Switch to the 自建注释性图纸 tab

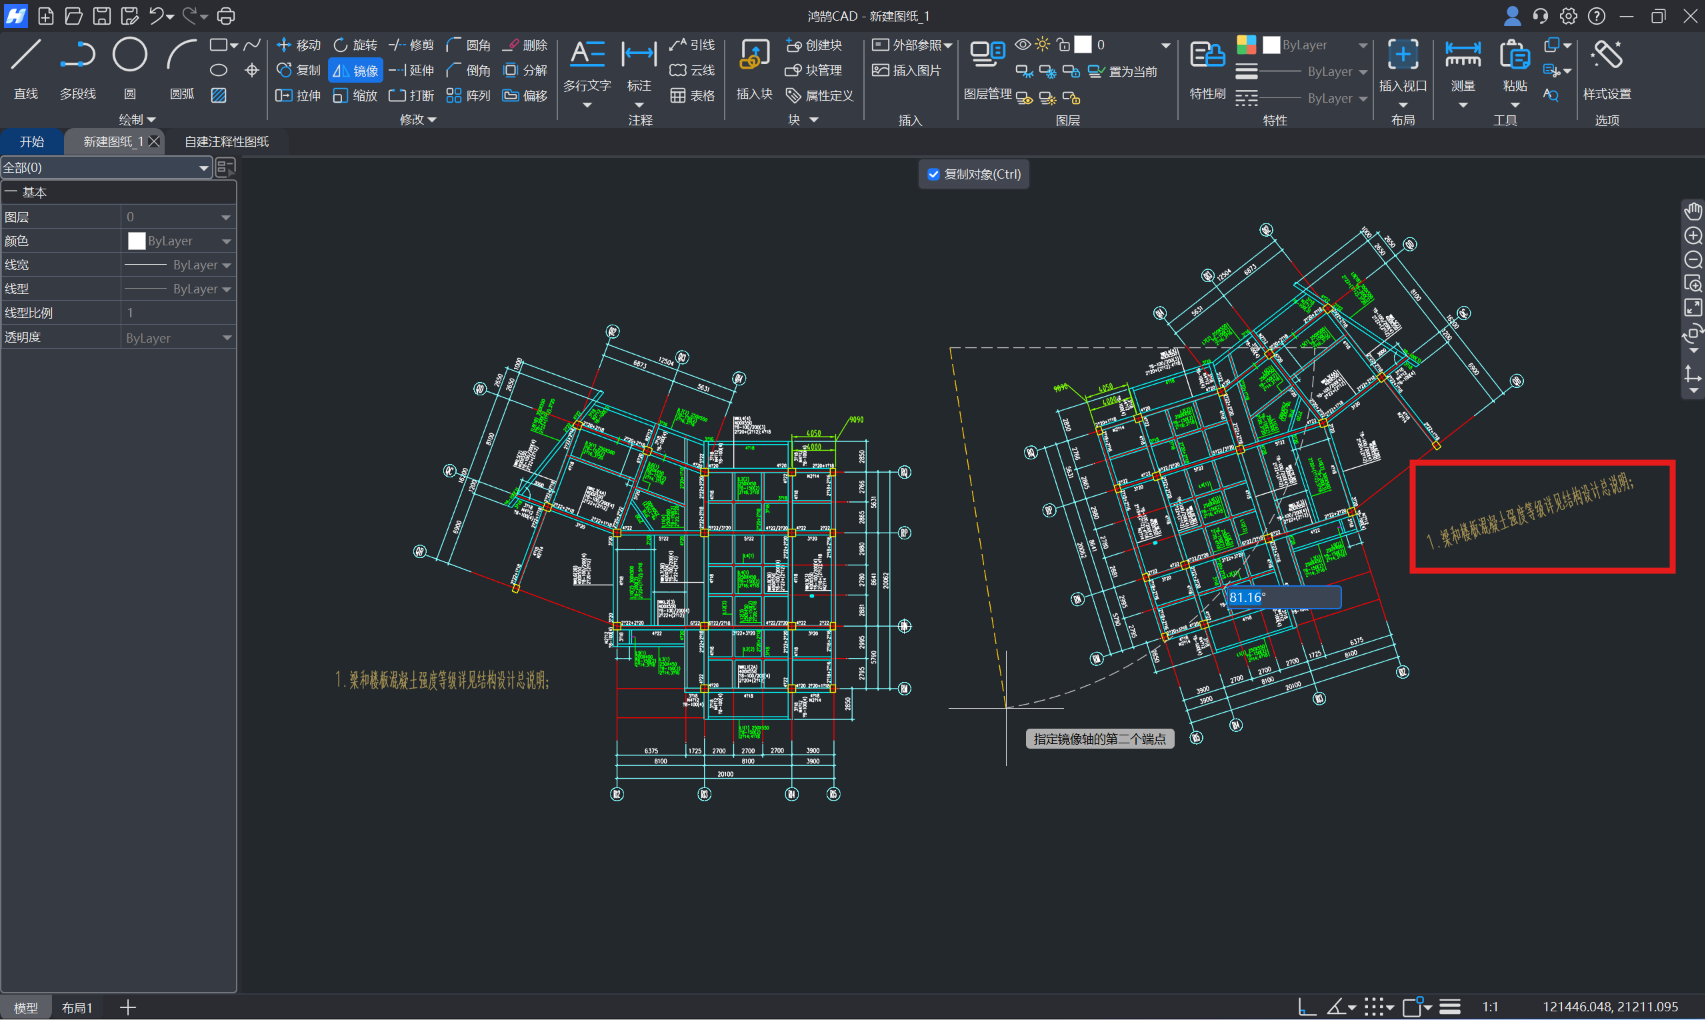click(x=227, y=142)
